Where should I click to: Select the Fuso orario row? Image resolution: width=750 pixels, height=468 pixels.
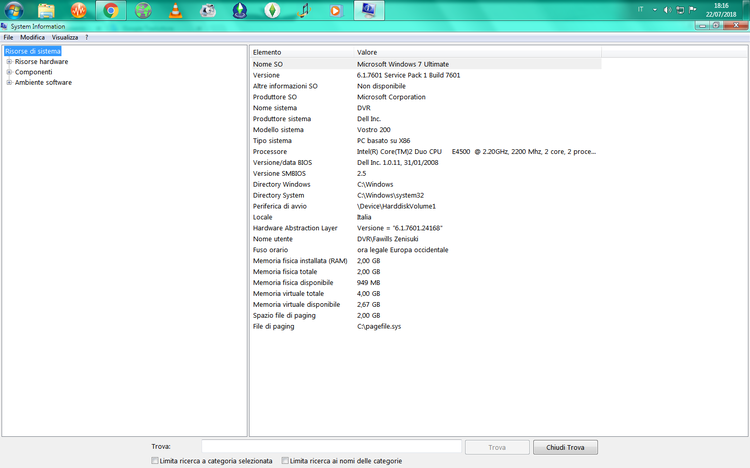click(x=426, y=250)
